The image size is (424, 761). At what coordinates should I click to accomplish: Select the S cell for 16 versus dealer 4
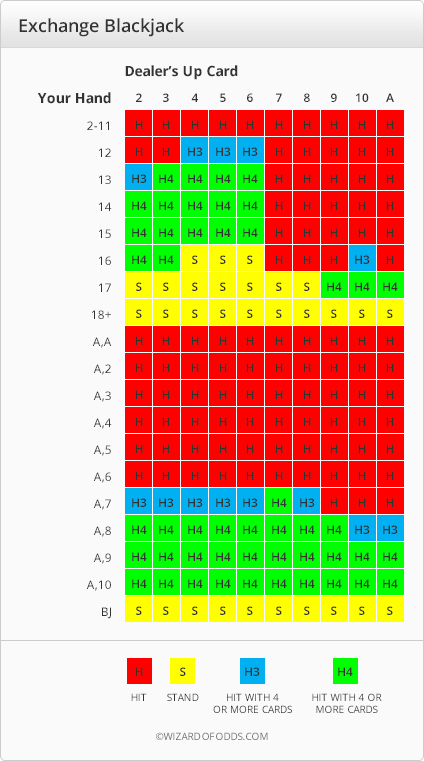195,258
